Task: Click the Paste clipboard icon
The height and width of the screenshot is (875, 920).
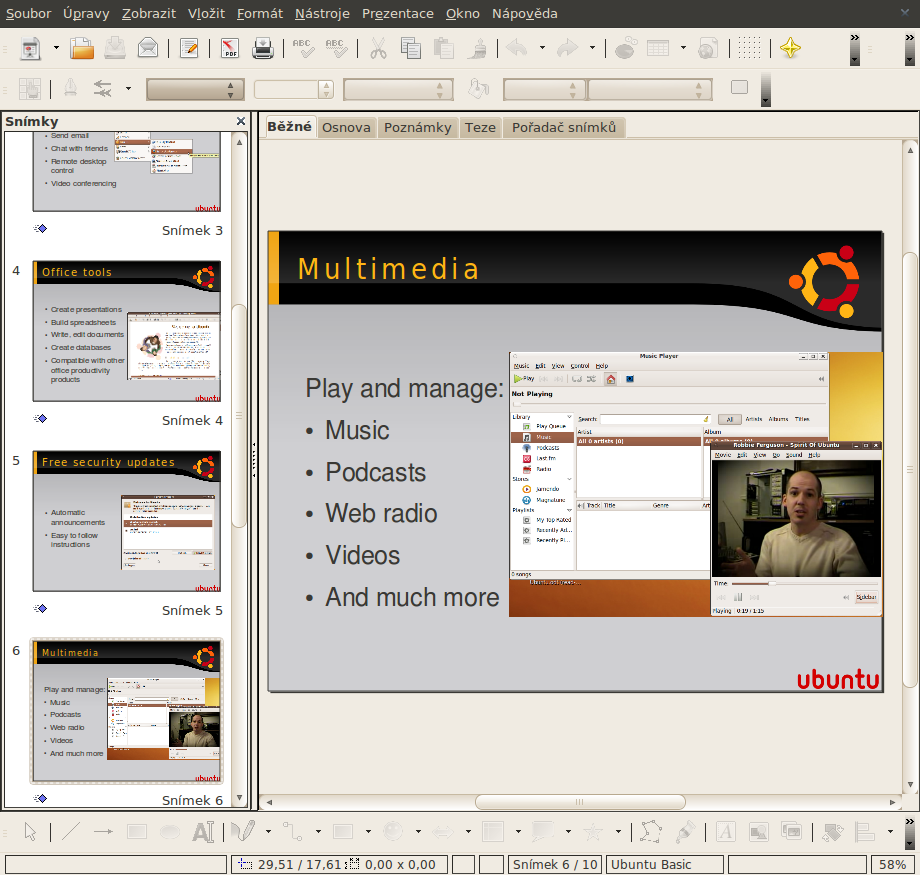Action: click(x=444, y=48)
